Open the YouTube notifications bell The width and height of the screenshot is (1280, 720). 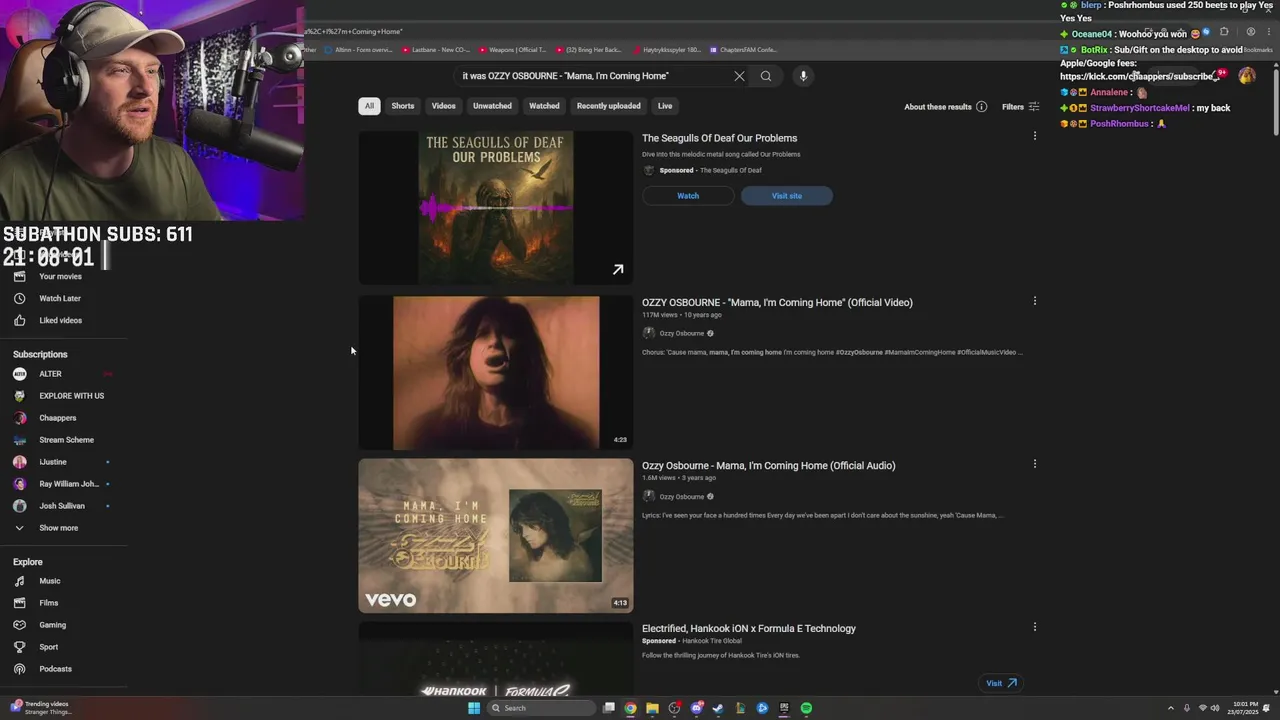(x=1219, y=76)
